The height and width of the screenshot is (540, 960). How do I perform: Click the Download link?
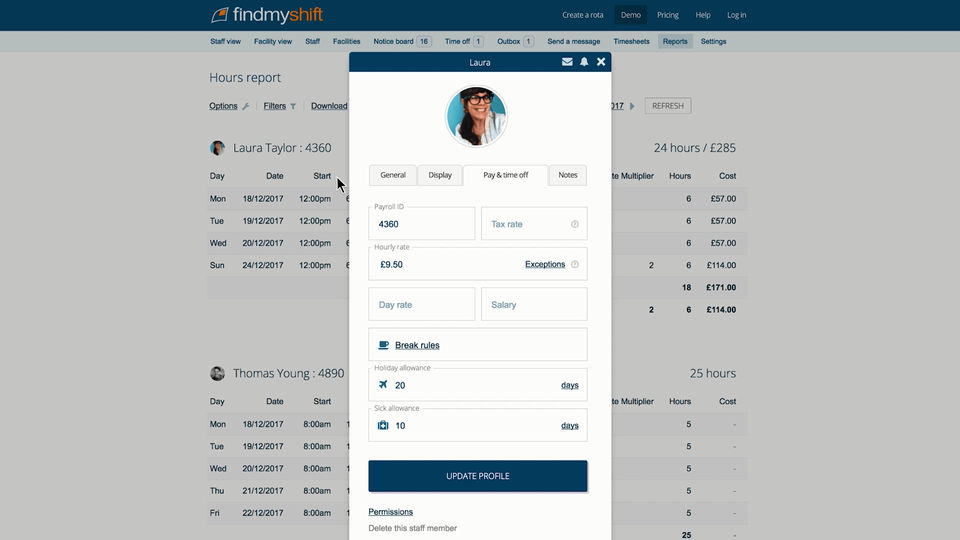(x=329, y=106)
